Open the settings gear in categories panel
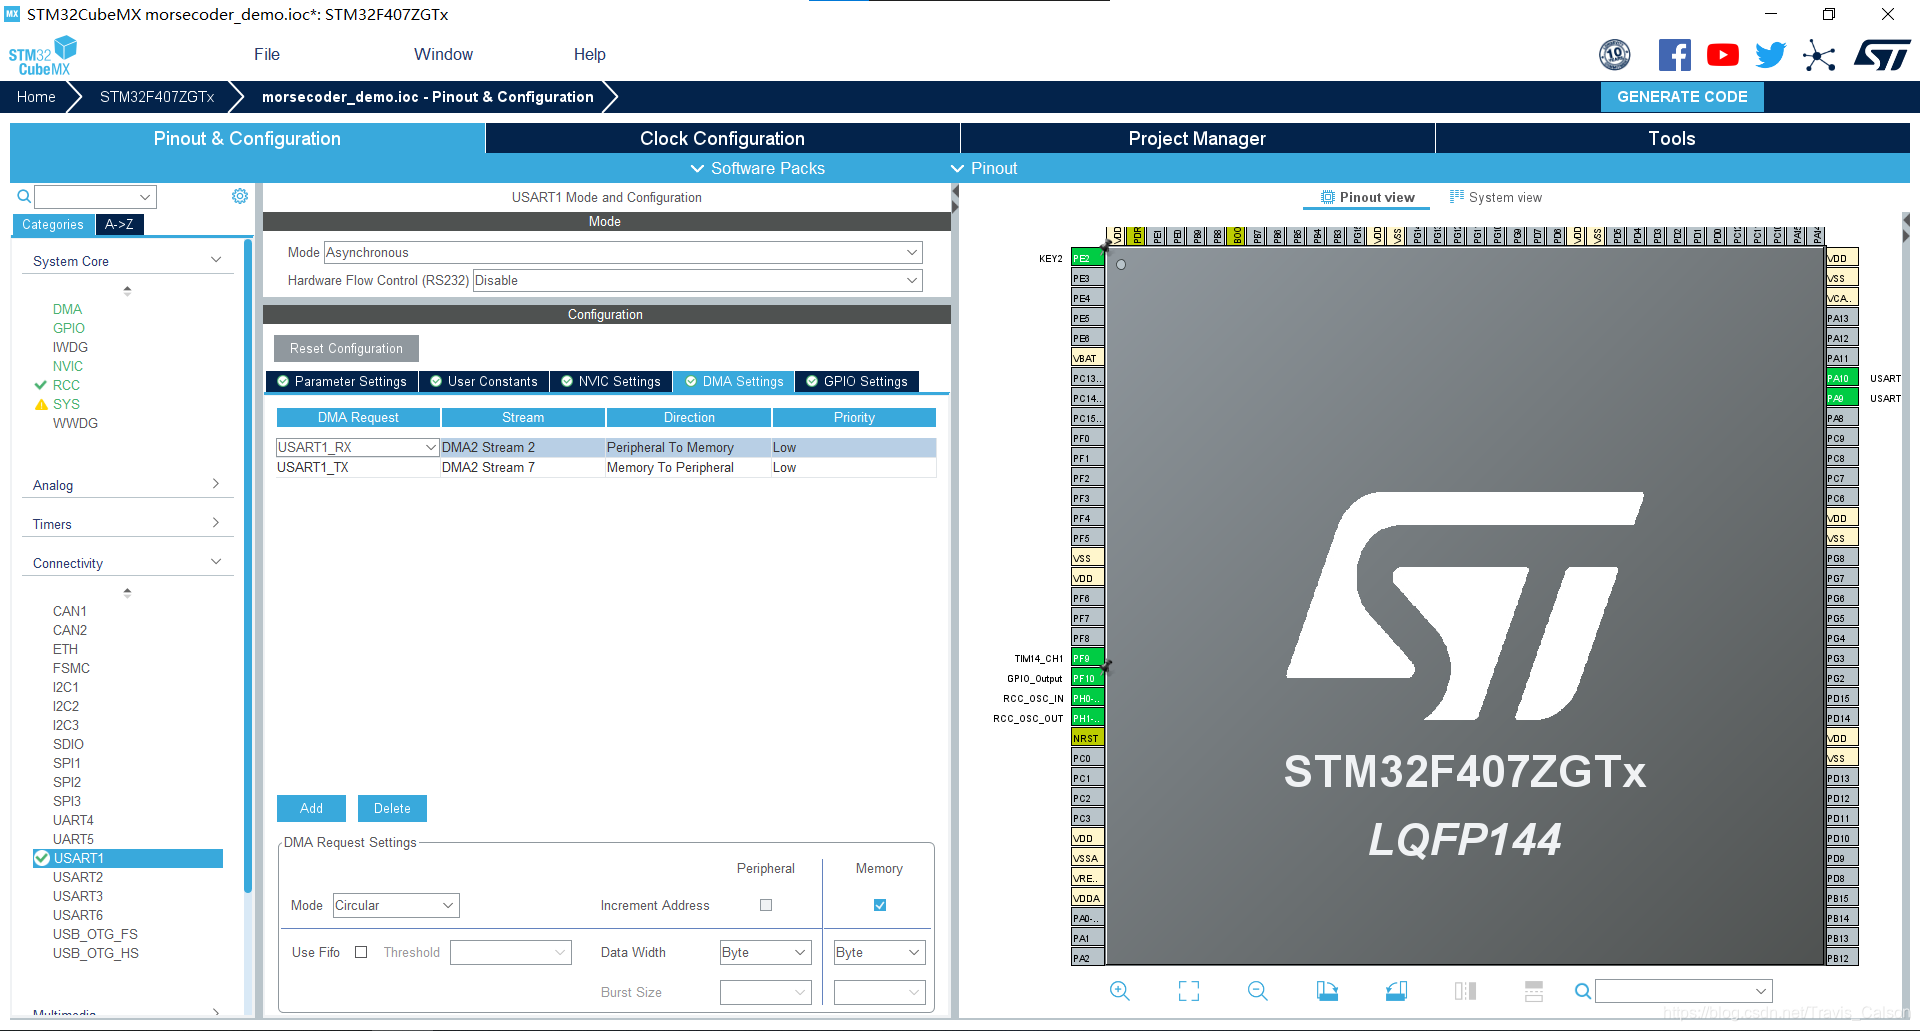 (x=240, y=196)
